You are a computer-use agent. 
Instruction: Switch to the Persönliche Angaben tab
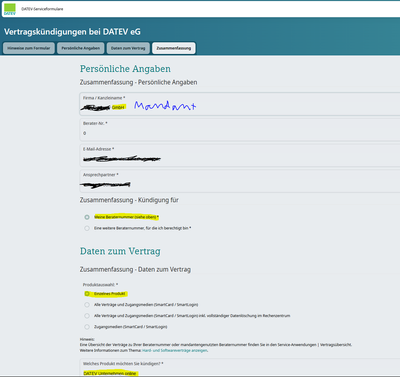point(81,48)
